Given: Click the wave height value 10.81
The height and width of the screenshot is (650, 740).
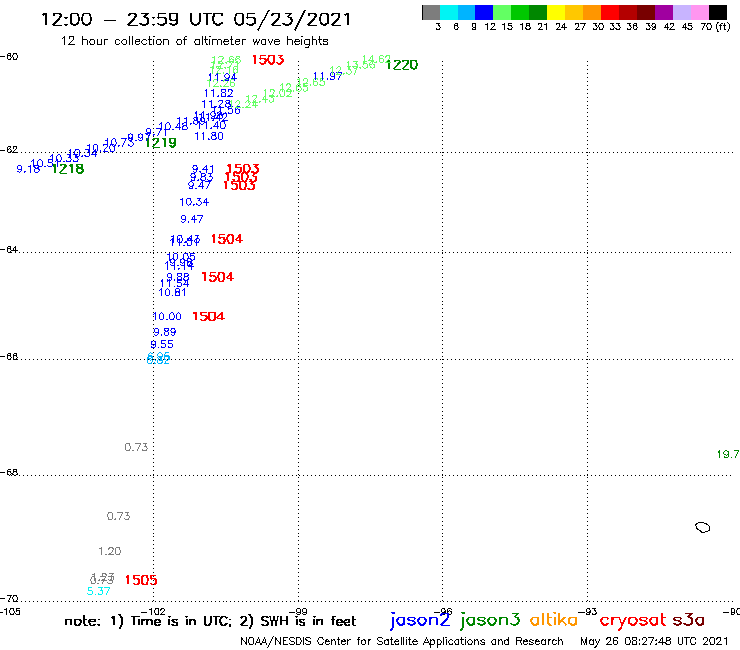Looking at the screenshot, I should point(172,293).
